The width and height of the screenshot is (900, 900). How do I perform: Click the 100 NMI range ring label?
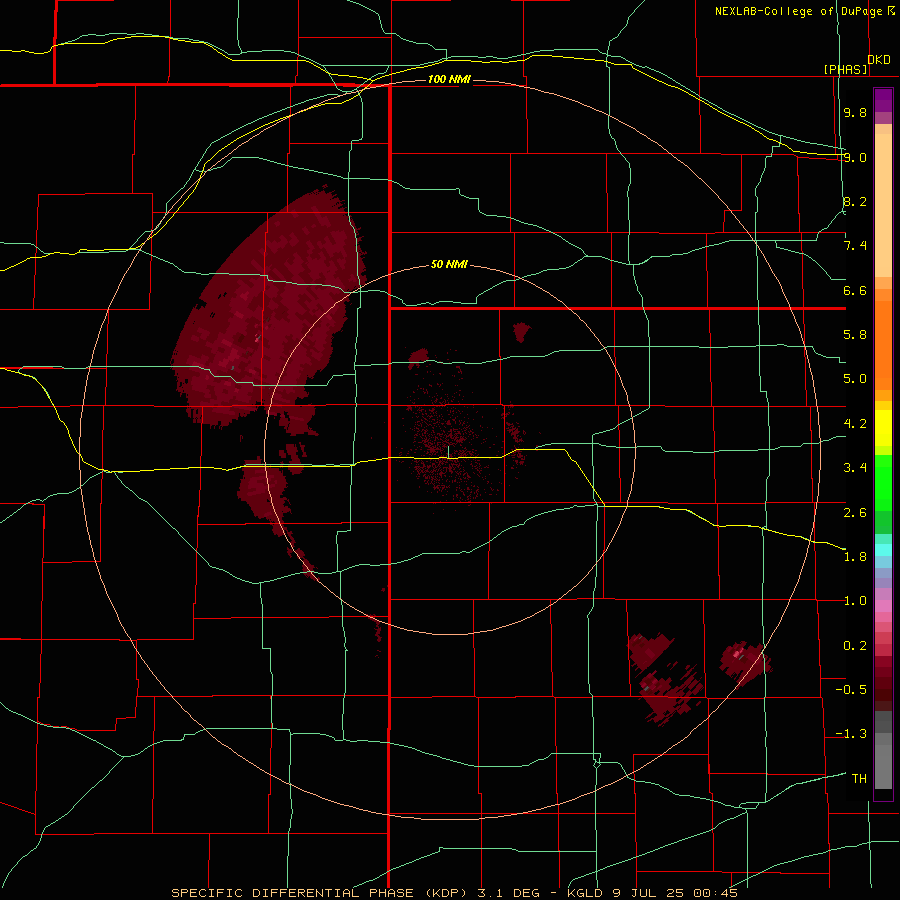(x=449, y=79)
